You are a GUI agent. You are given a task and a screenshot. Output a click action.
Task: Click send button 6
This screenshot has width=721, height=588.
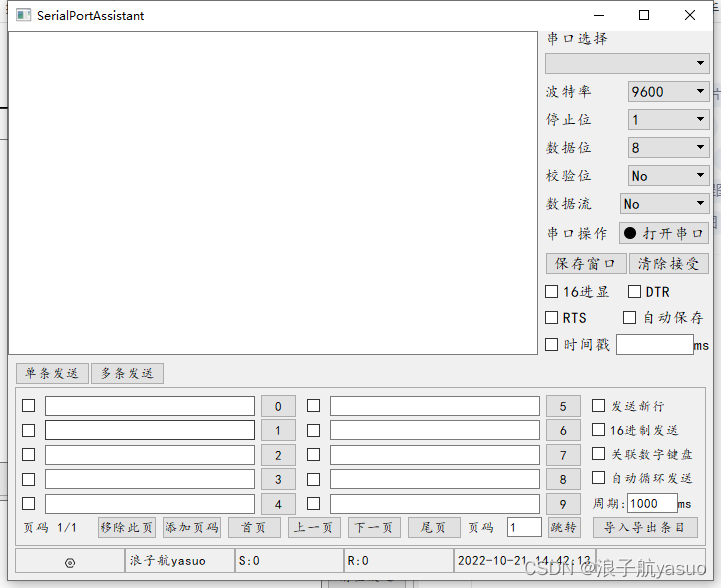click(x=563, y=430)
